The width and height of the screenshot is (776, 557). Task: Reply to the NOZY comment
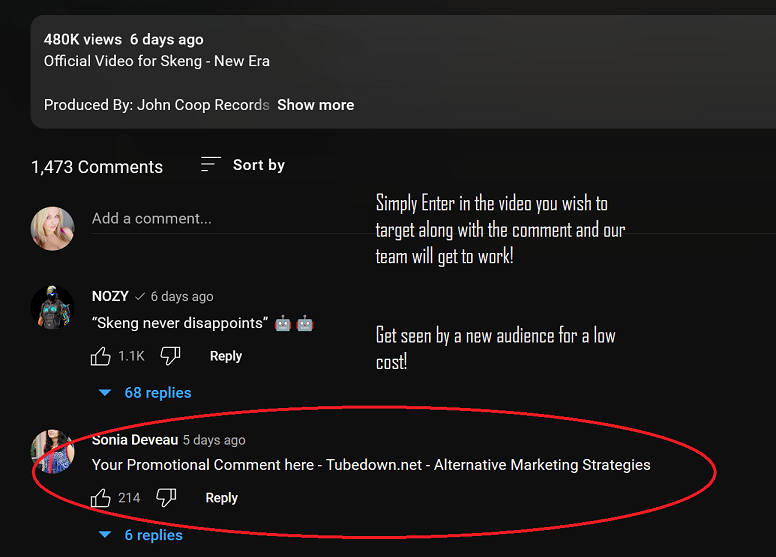click(226, 356)
